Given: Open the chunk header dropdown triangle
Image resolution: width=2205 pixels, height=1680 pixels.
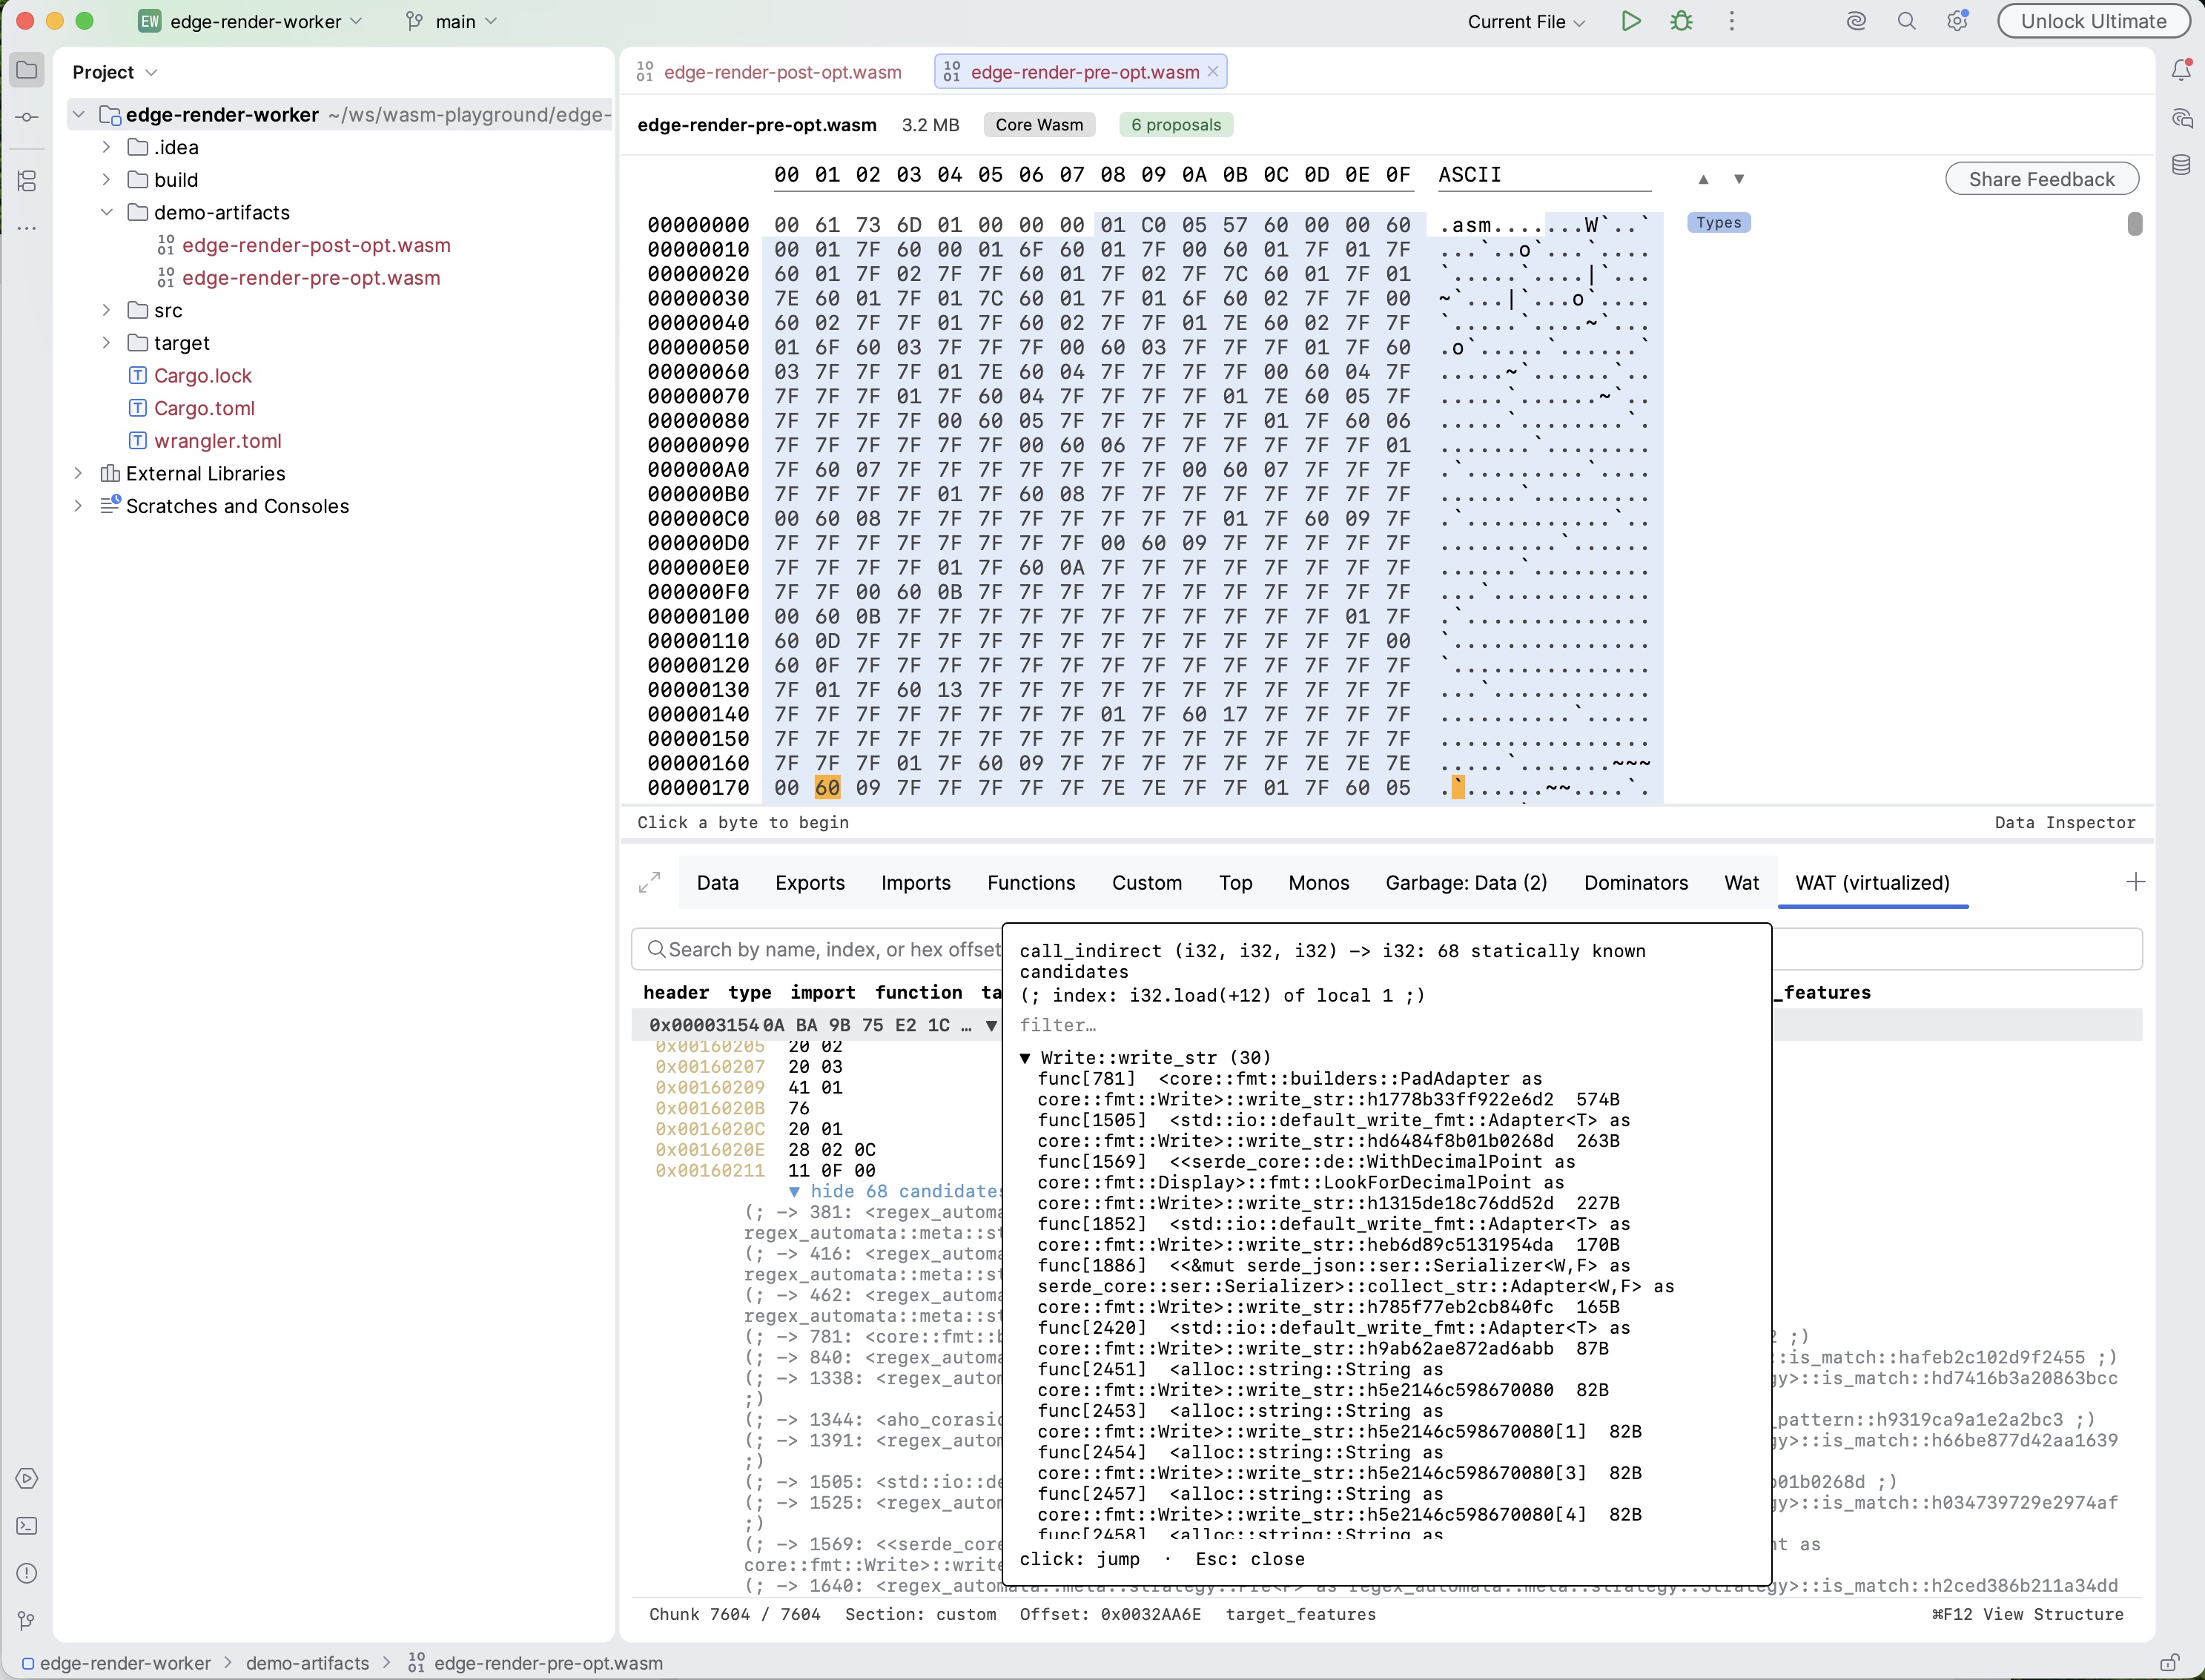Looking at the screenshot, I should pos(991,1025).
